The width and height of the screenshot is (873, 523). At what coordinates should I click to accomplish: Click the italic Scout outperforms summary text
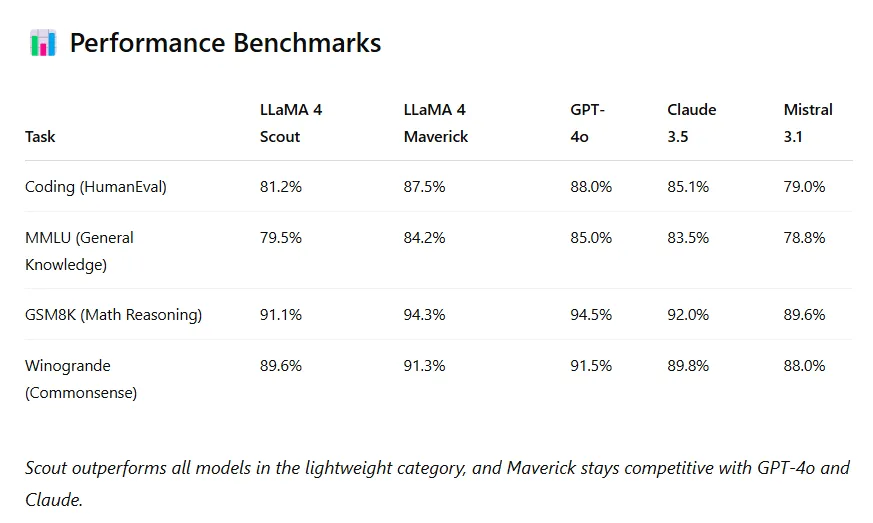click(437, 483)
